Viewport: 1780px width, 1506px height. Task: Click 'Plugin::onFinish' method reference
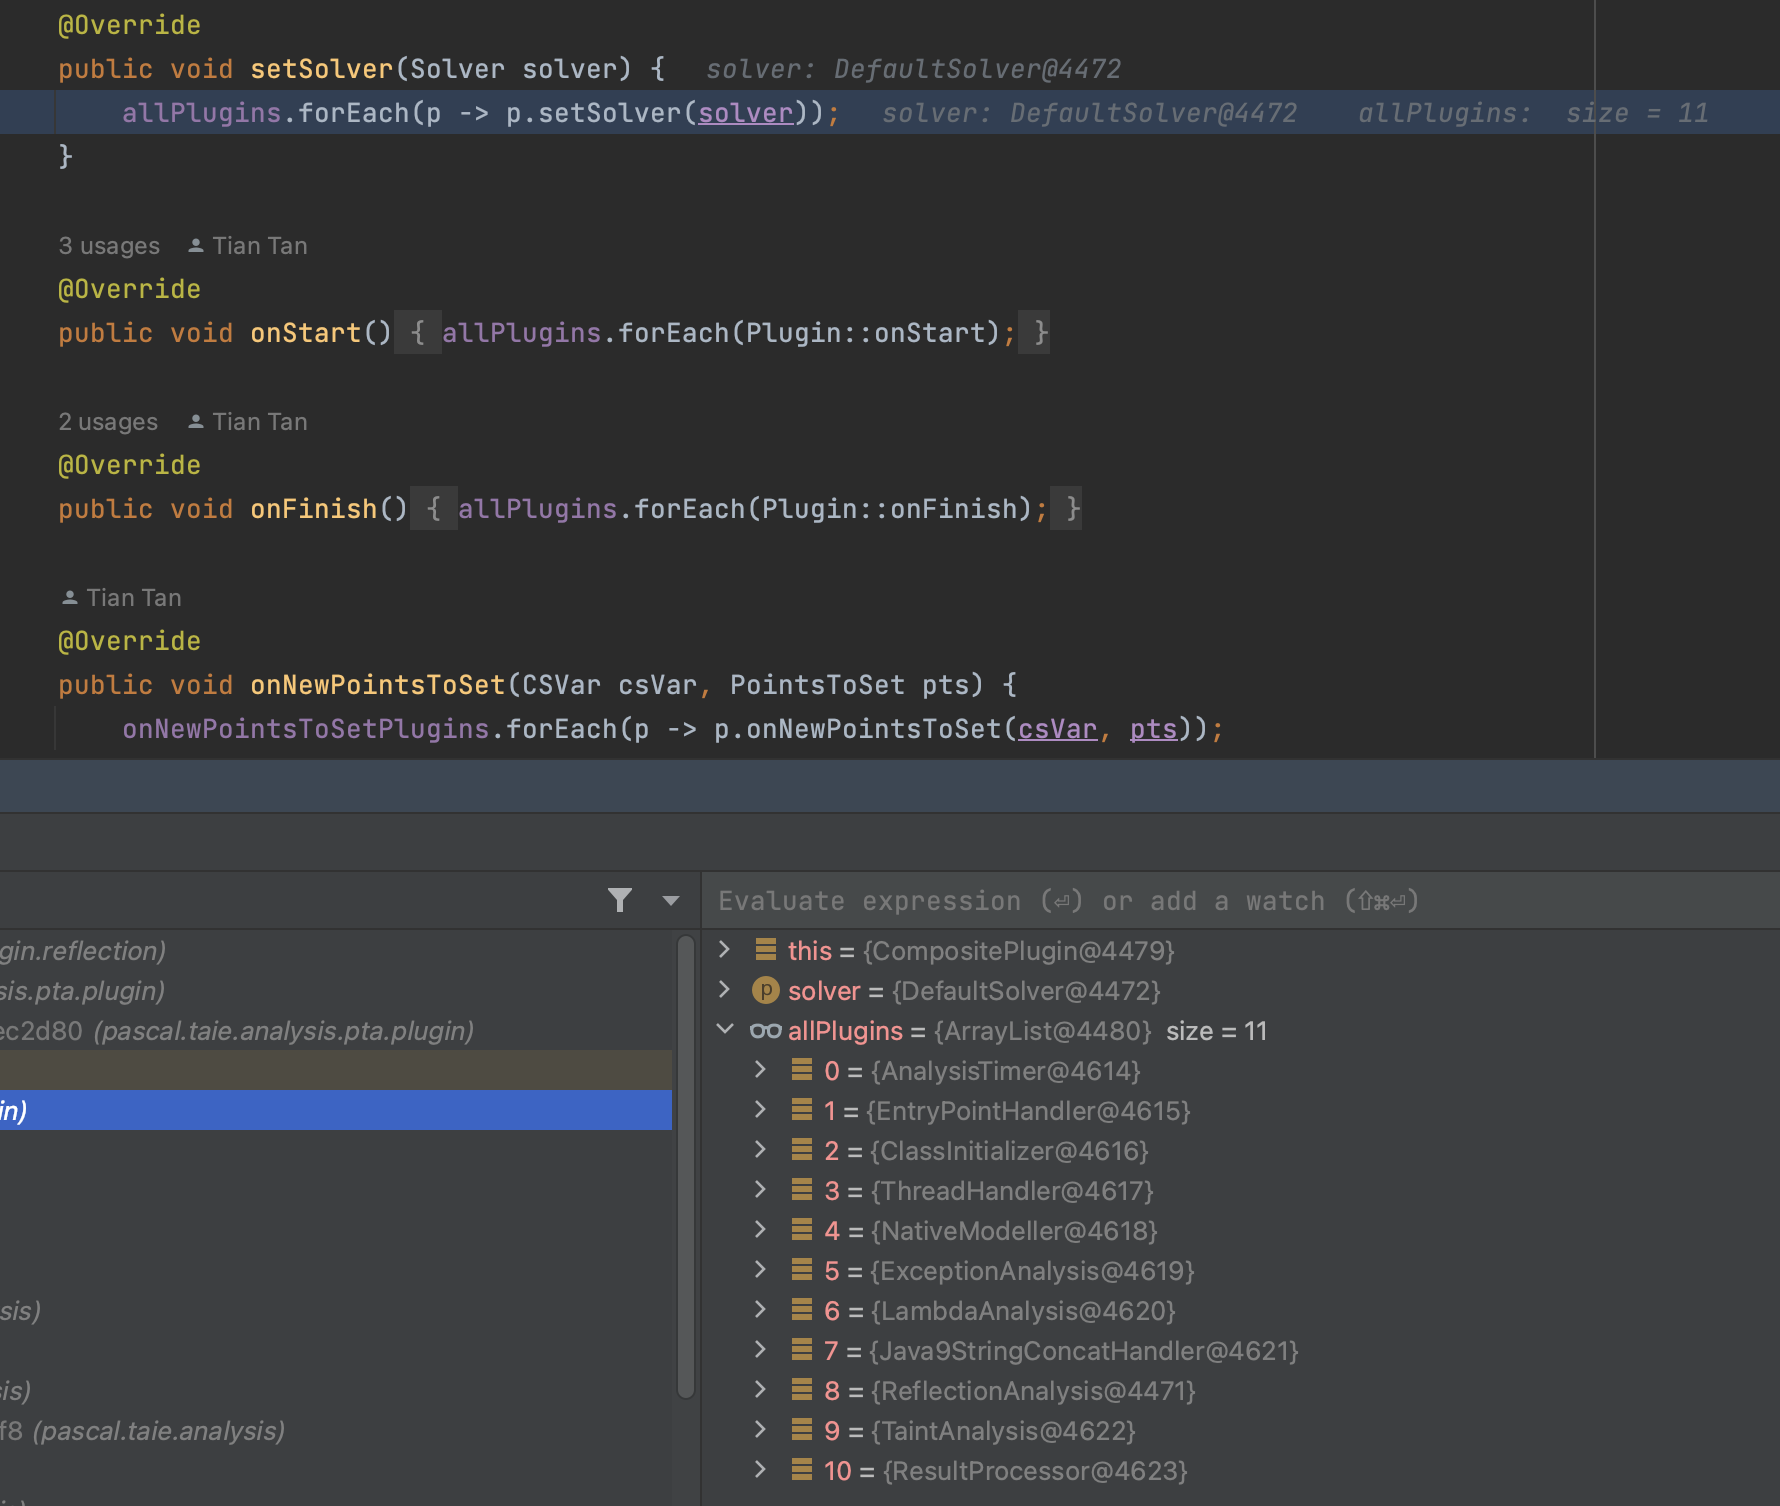click(890, 509)
